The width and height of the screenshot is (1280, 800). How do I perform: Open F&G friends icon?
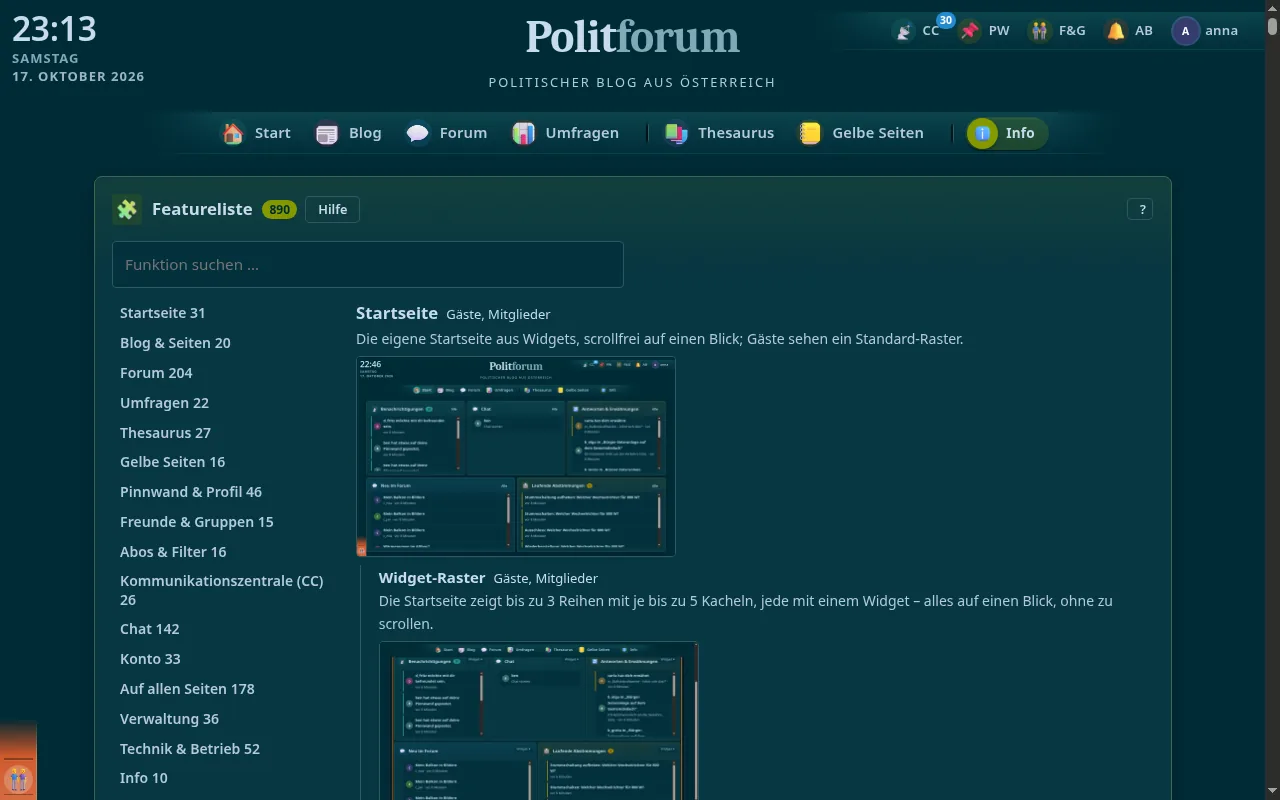click(x=1040, y=31)
